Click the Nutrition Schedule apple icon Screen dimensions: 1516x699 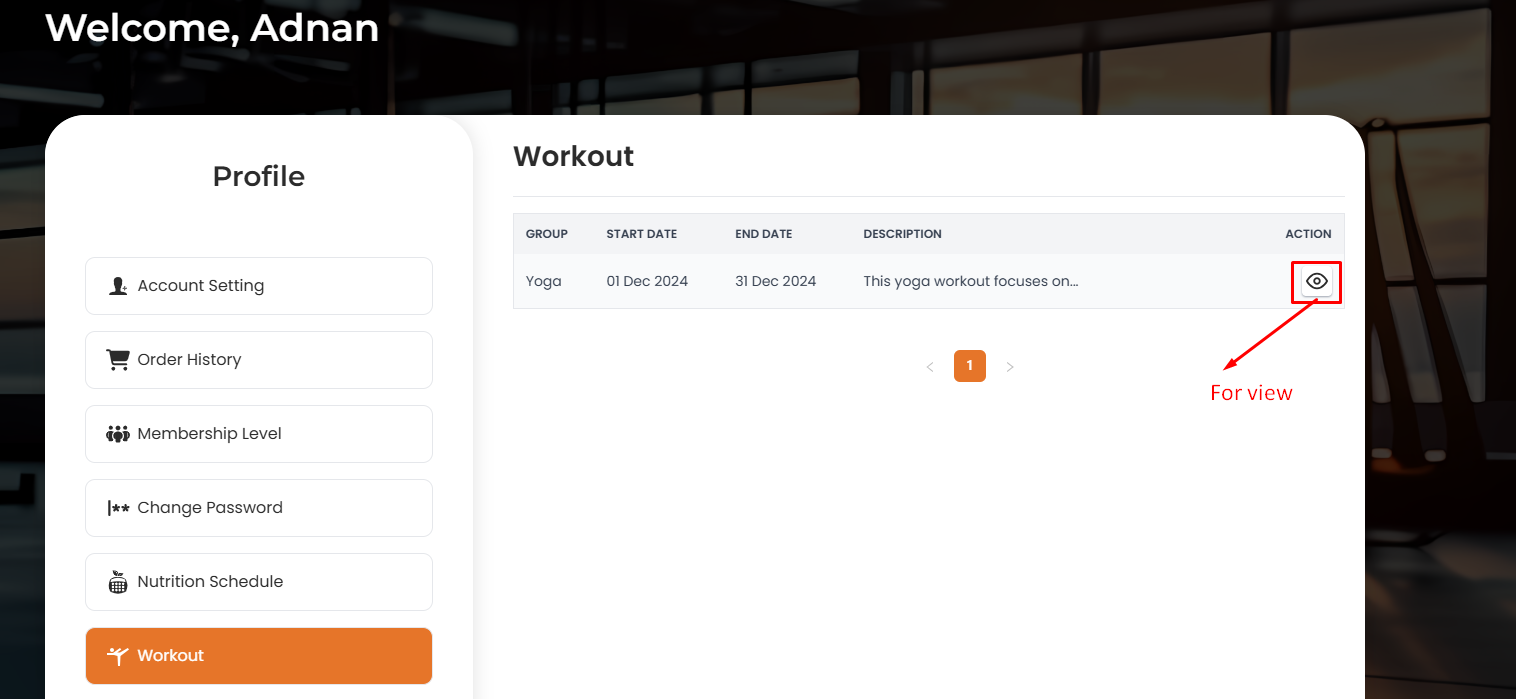(118, 581)
